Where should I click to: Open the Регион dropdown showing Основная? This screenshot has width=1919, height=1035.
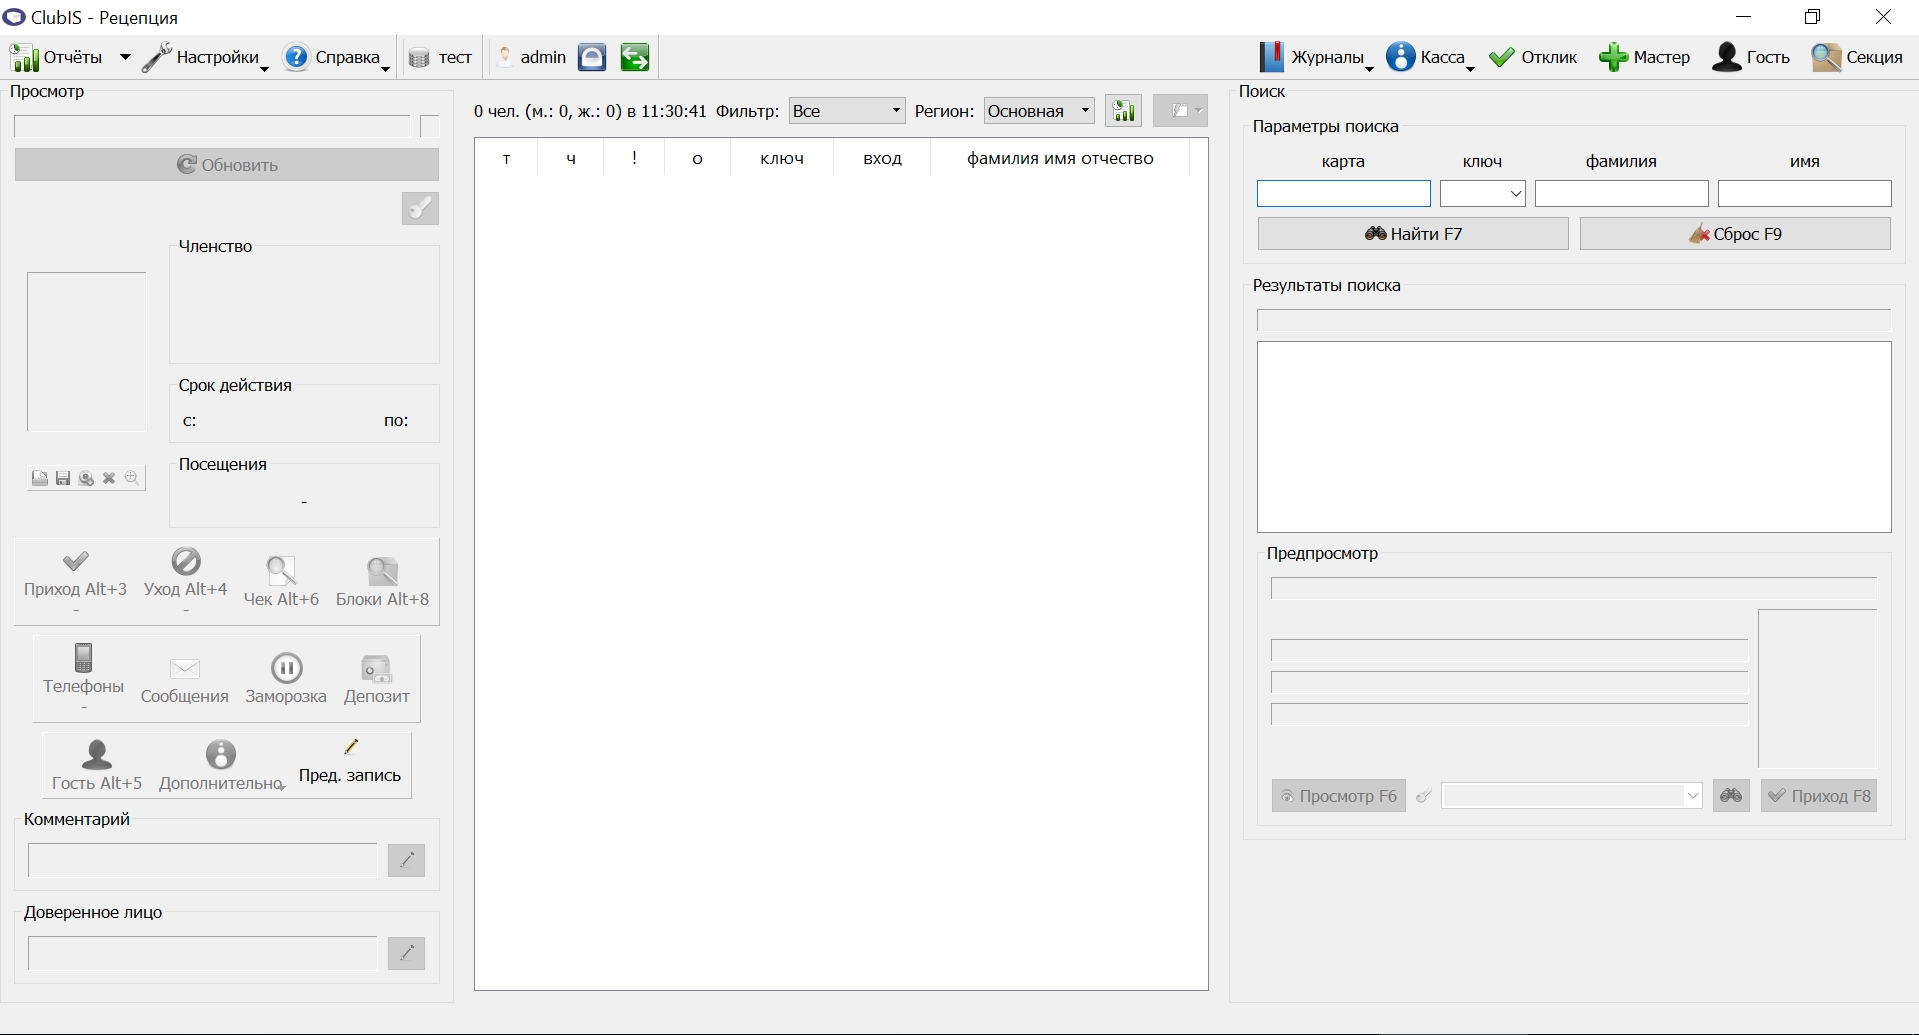pyautogui.click(x=1039, y=111)
